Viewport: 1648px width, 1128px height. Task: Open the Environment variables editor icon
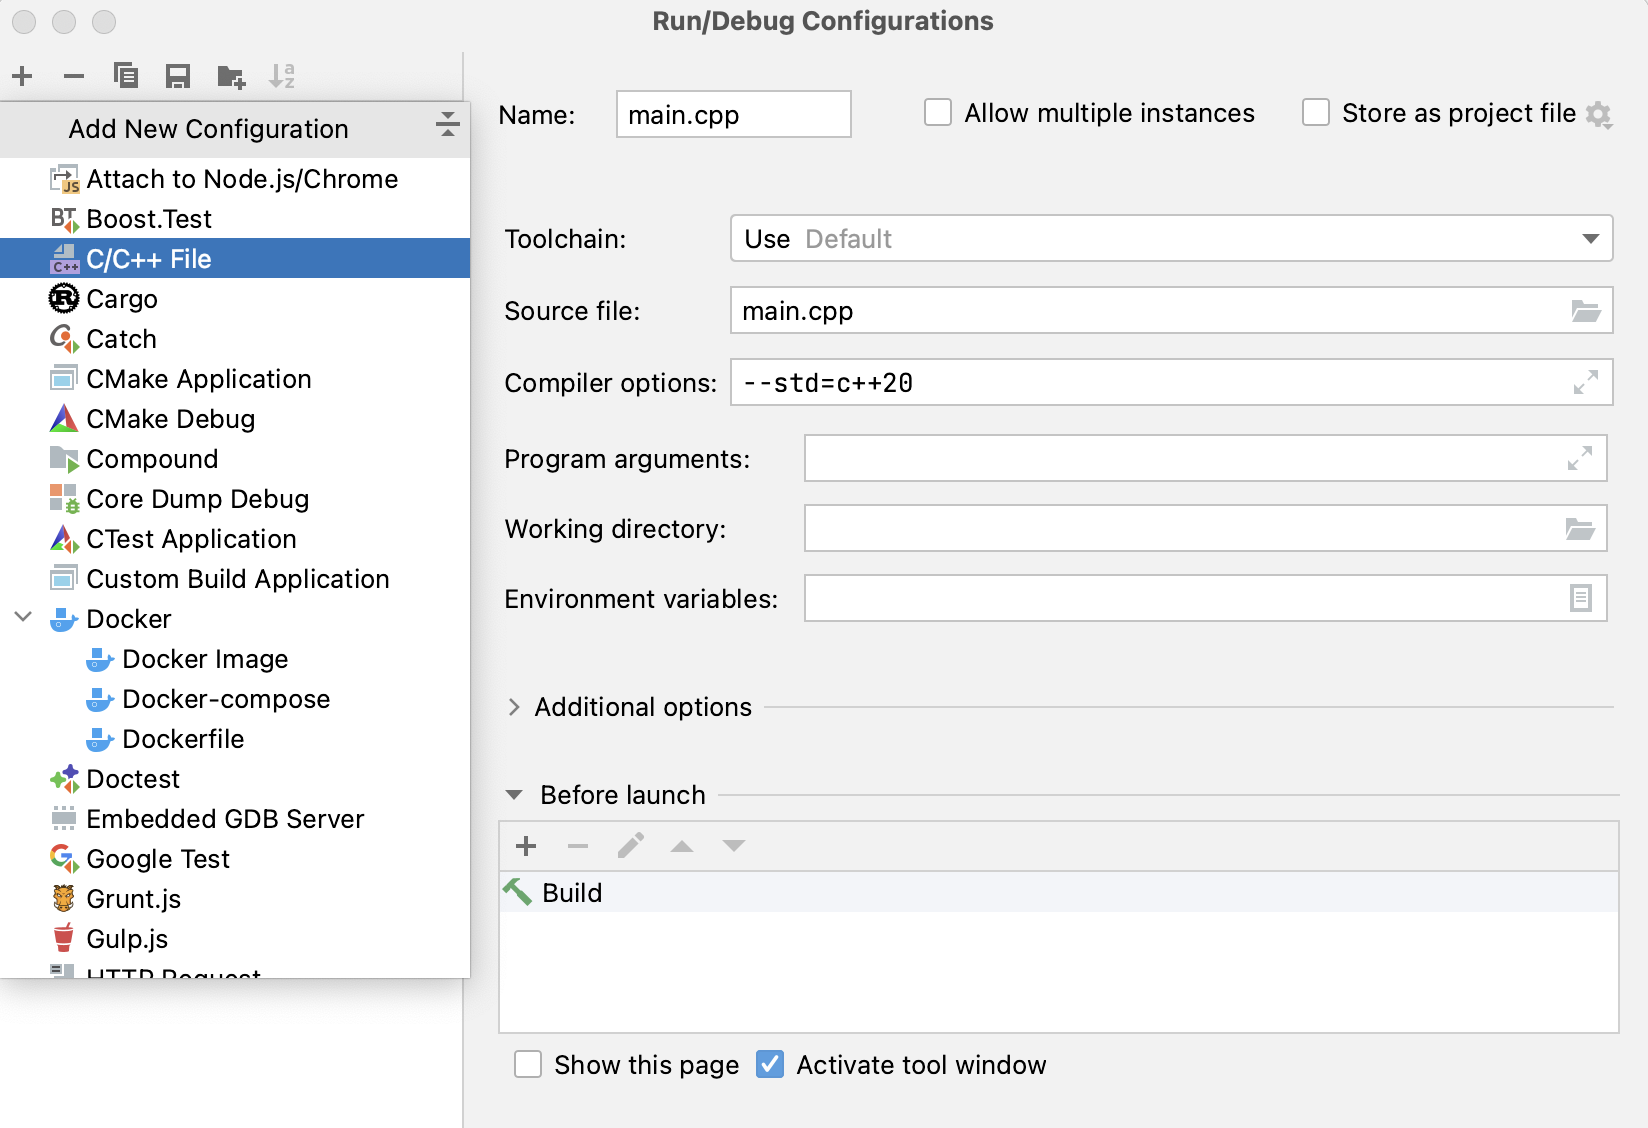pyautogui.click(x=1580, y=599)
